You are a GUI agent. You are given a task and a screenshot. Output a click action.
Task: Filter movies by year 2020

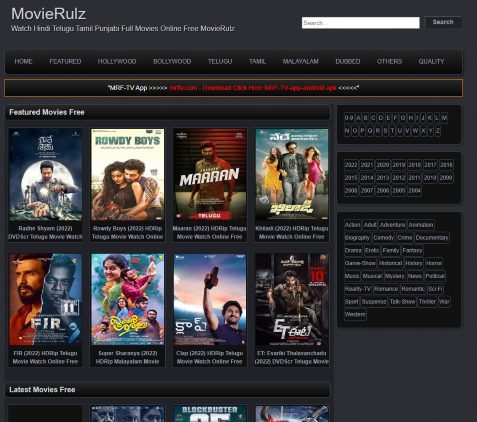pos(383,165)
